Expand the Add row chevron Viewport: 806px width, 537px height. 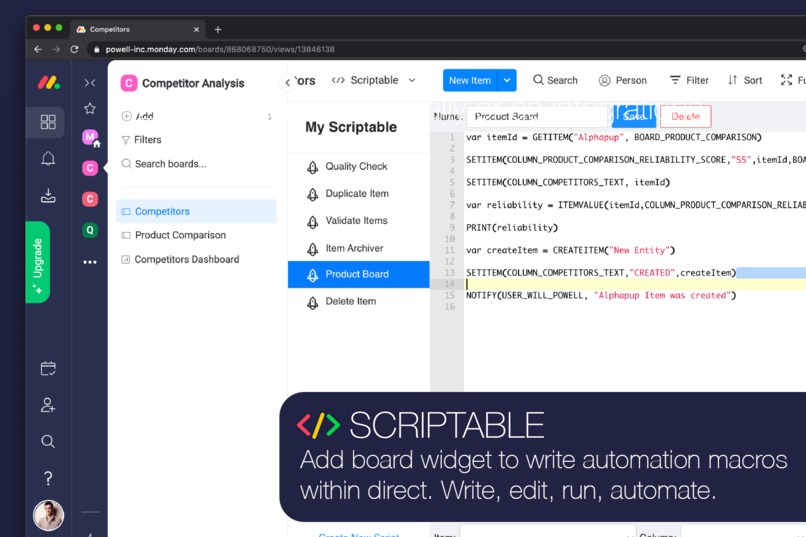coord(270,117)
